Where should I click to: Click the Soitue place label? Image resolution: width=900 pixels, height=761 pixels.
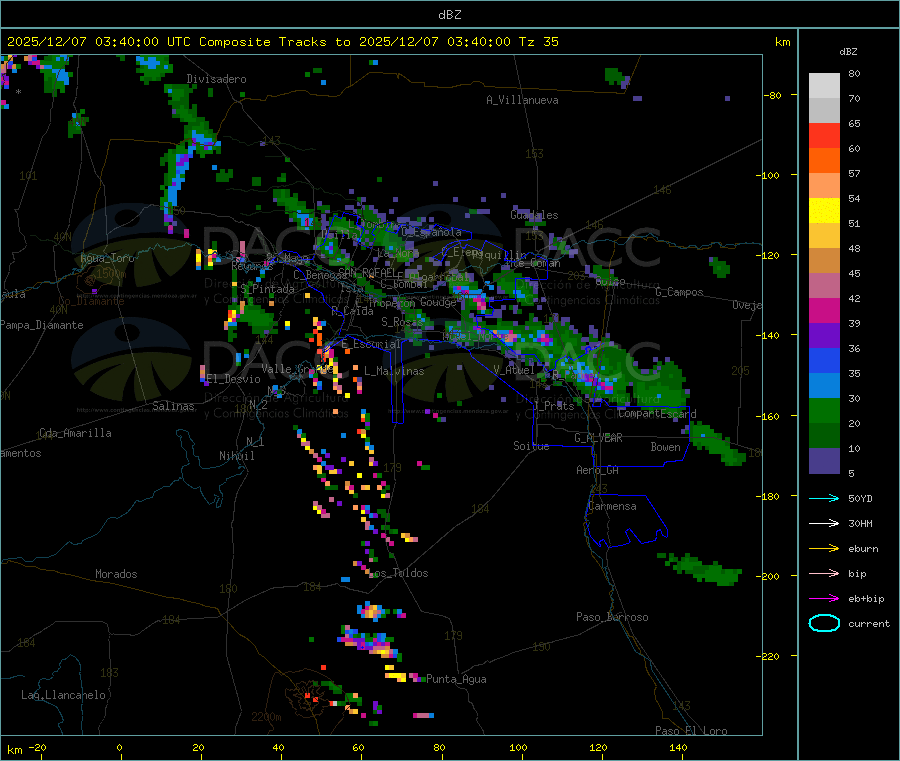[531, 446]
